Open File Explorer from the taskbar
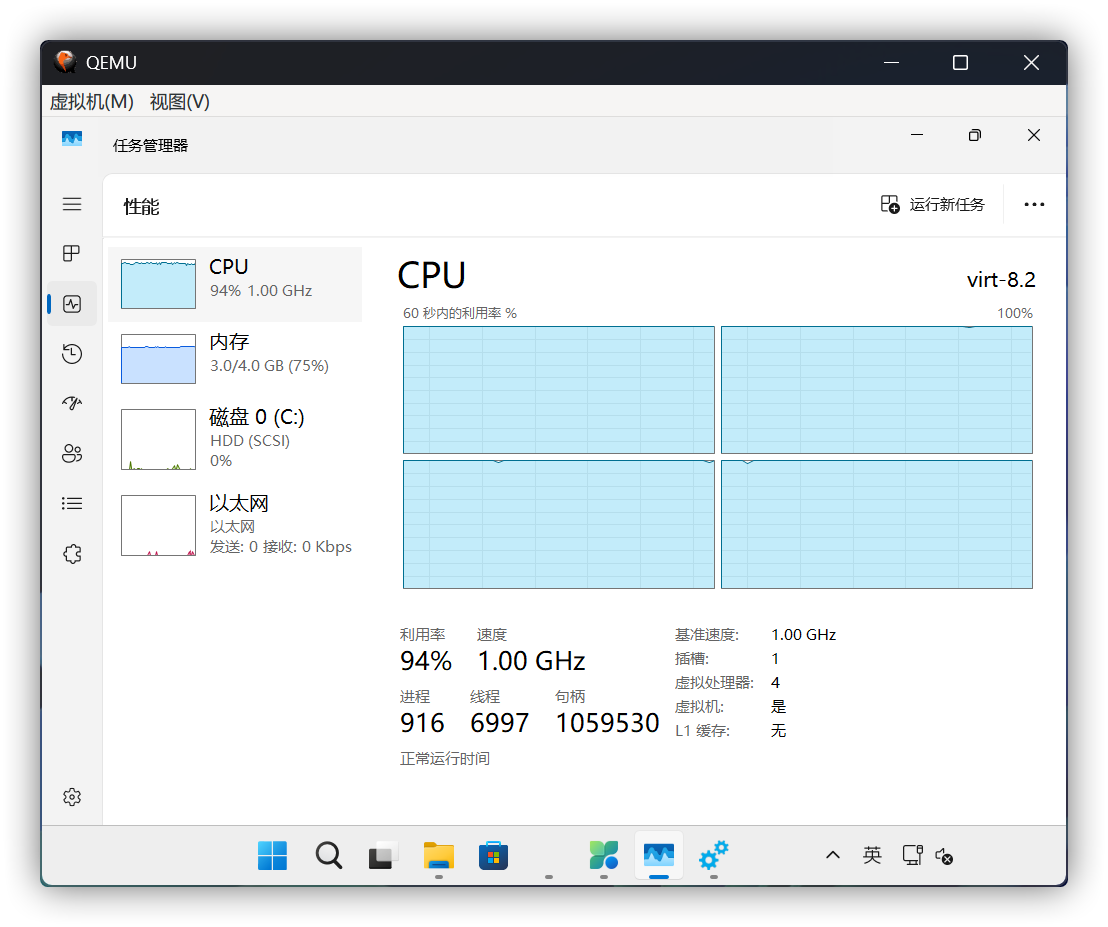 click(438, 855)
